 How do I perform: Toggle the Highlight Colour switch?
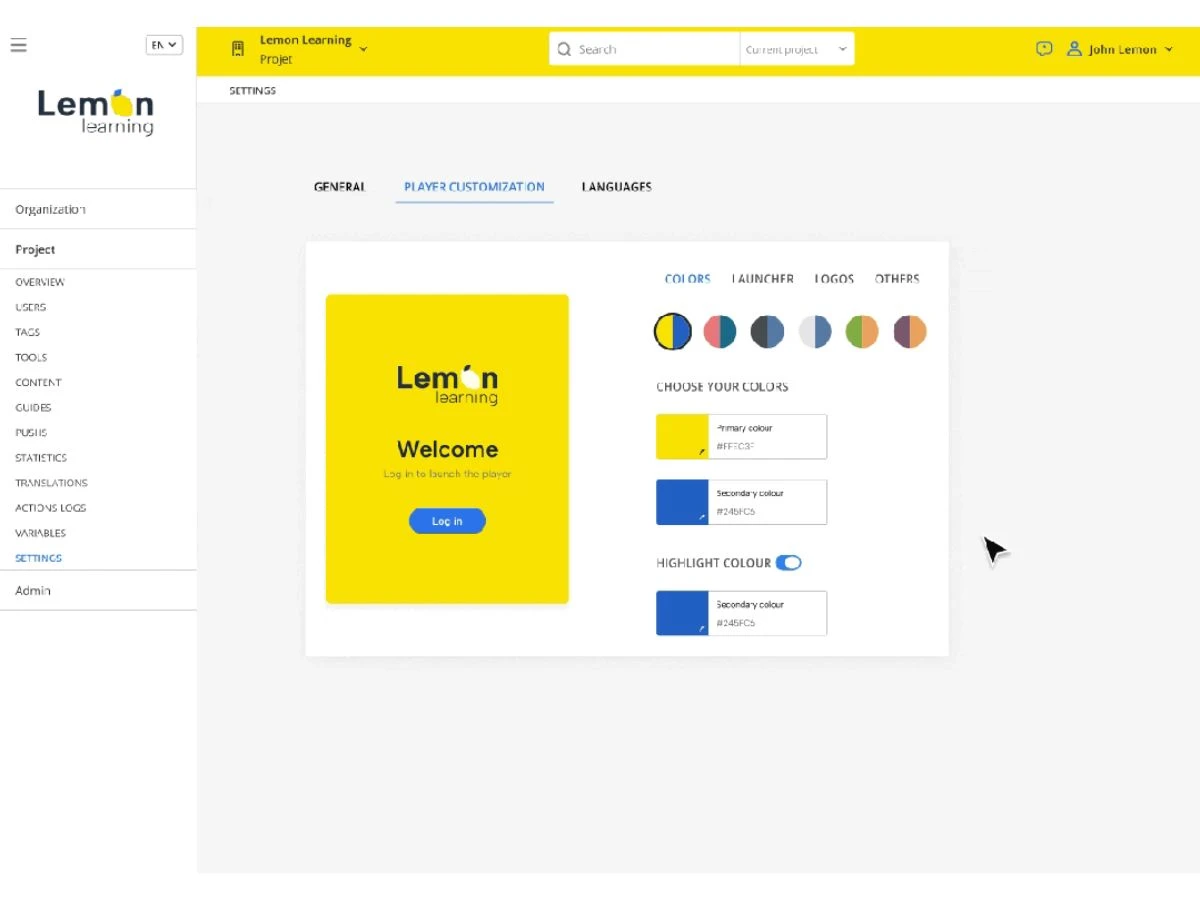pyautogui.click(x=788, y=563)
